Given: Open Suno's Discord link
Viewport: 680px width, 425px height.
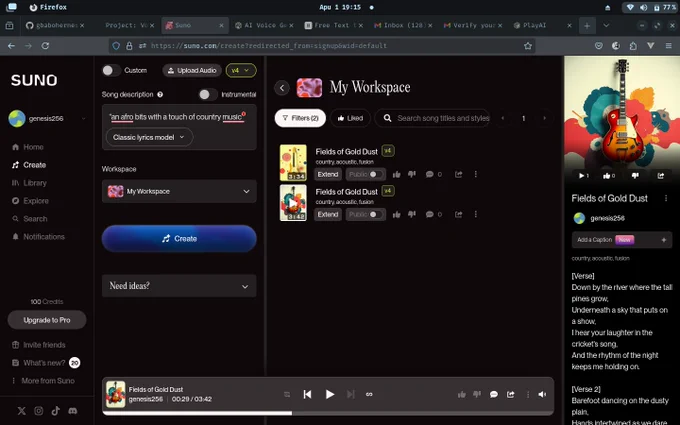Looking at the screenshot, I should 72,411.
